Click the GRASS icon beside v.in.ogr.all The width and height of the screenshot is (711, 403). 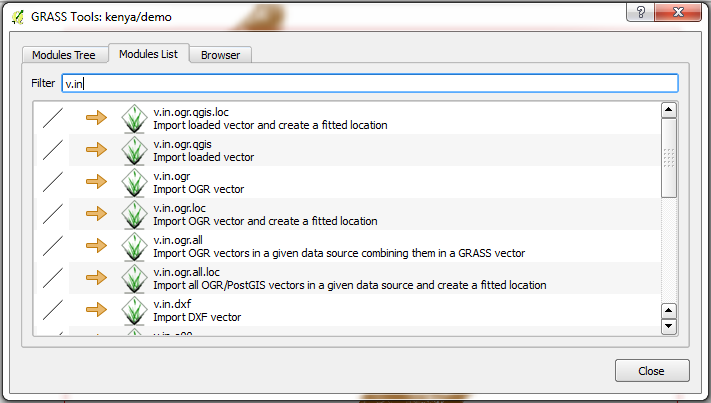(134, 247)
